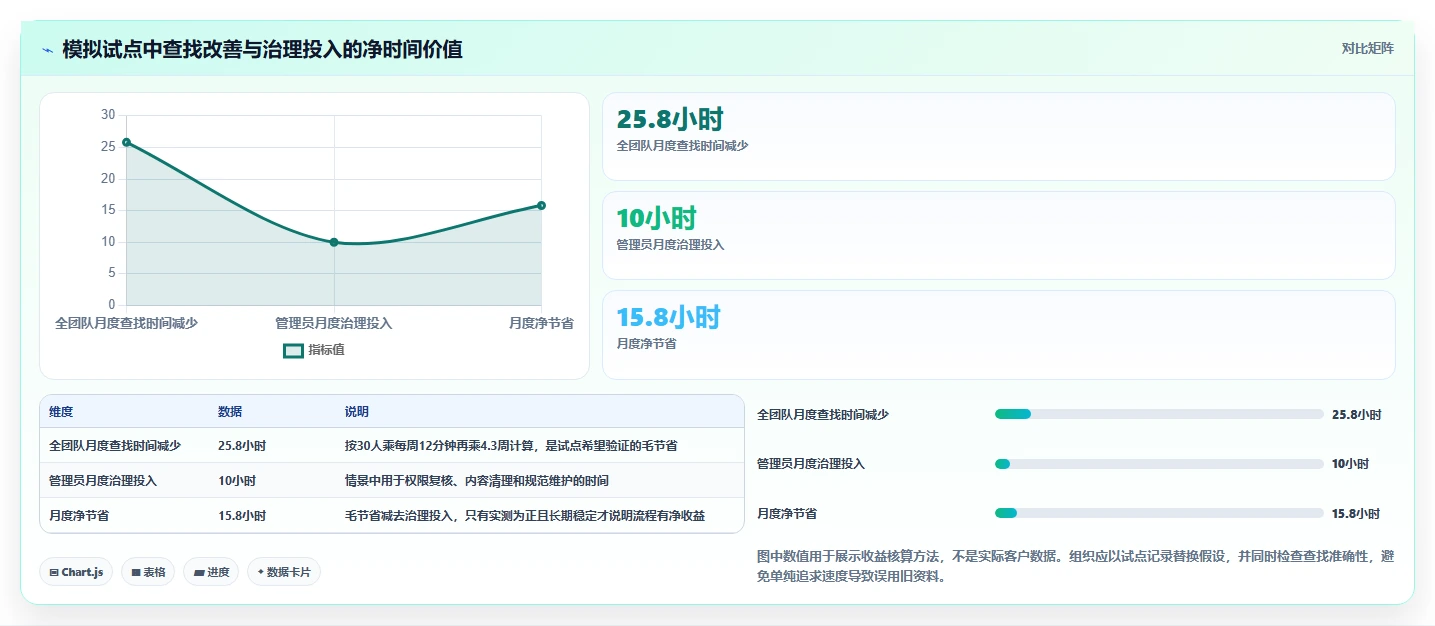Click the 10小时 stat card value

click(656, 219)
